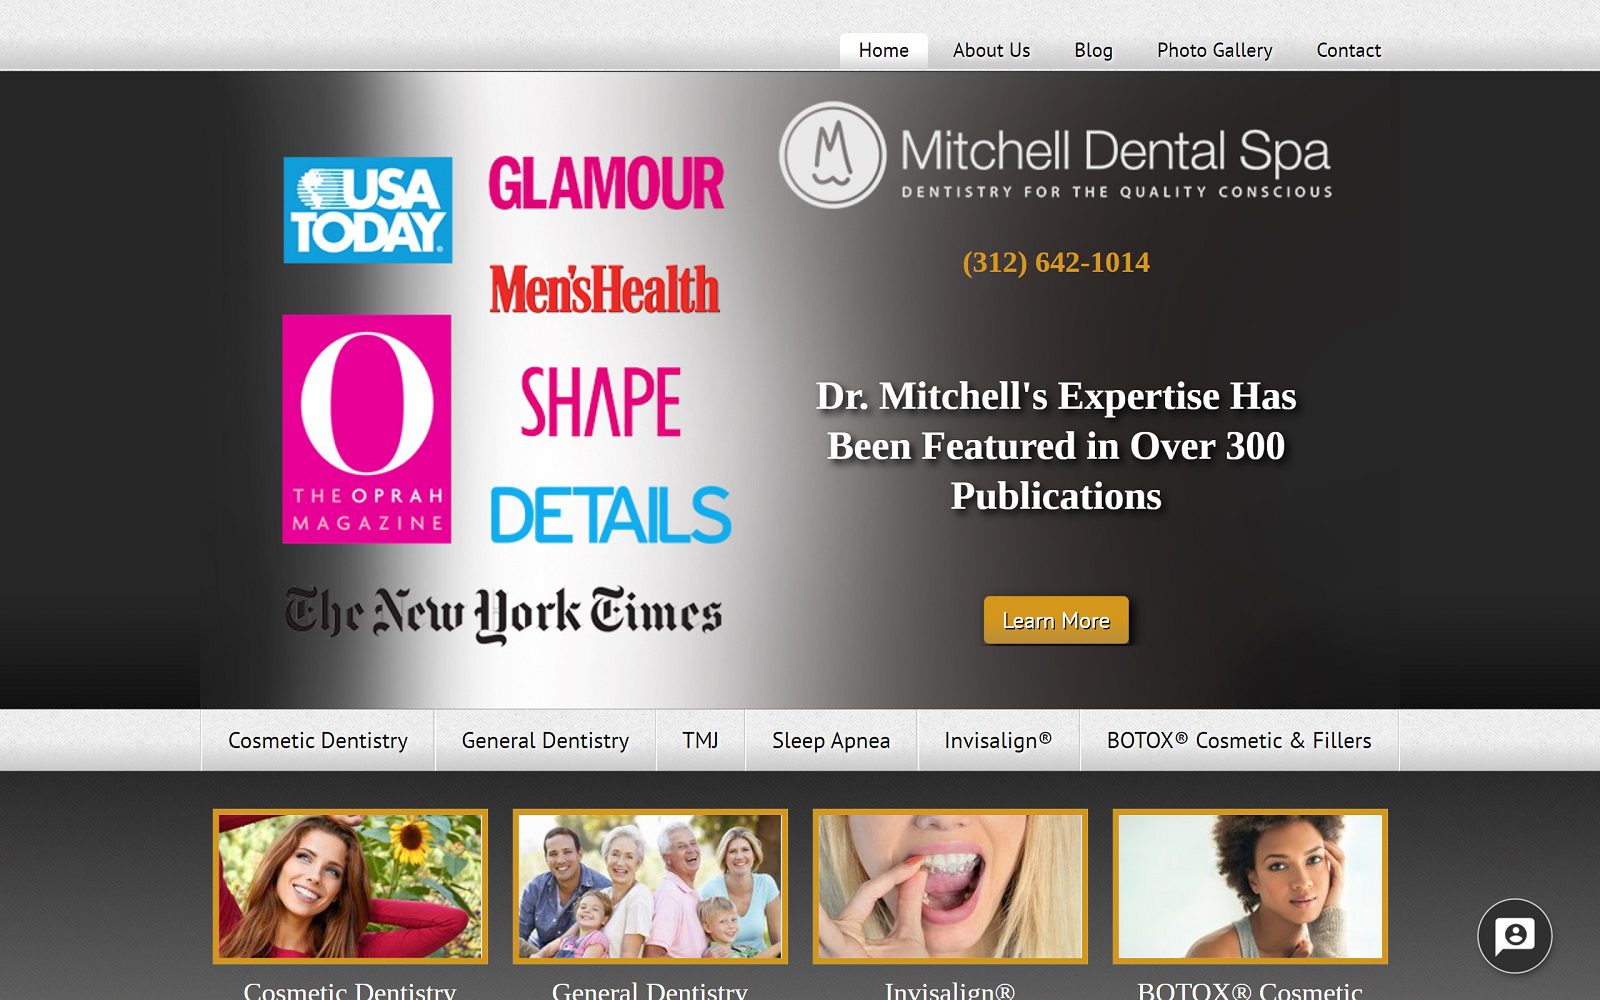Select Invisalign® in services bar
This screenshot has height=1000, width=1600.
pyautogui.click(x=998, y=741)
